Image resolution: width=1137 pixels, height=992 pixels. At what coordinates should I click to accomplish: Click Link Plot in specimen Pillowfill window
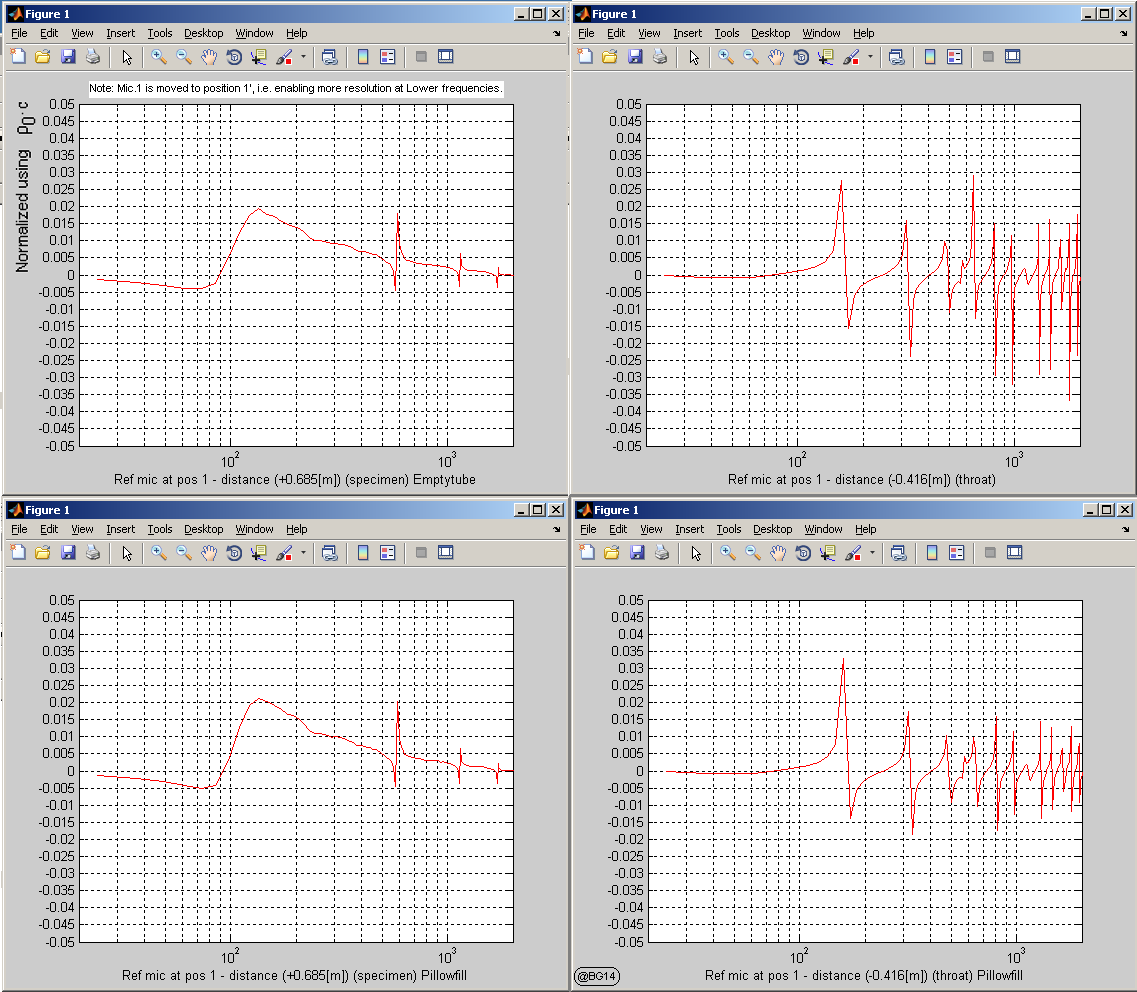[330, 553]
